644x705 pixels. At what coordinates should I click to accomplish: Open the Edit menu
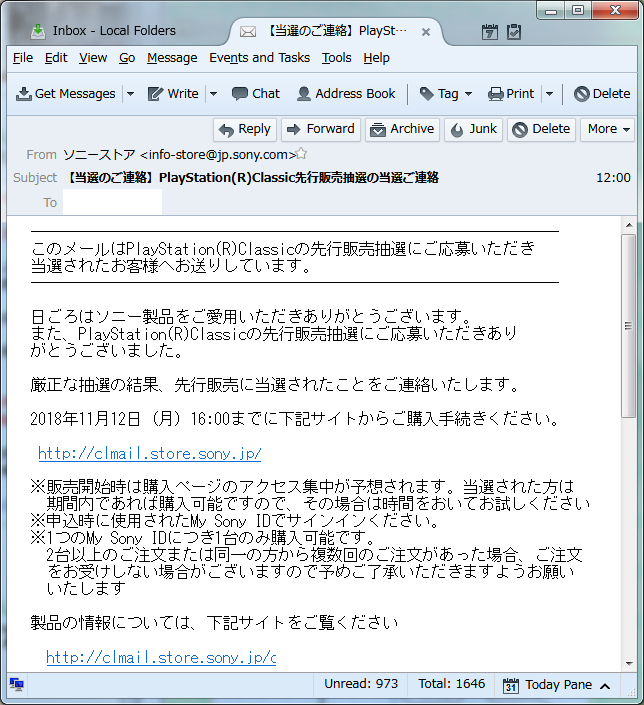tap(56, 58)
